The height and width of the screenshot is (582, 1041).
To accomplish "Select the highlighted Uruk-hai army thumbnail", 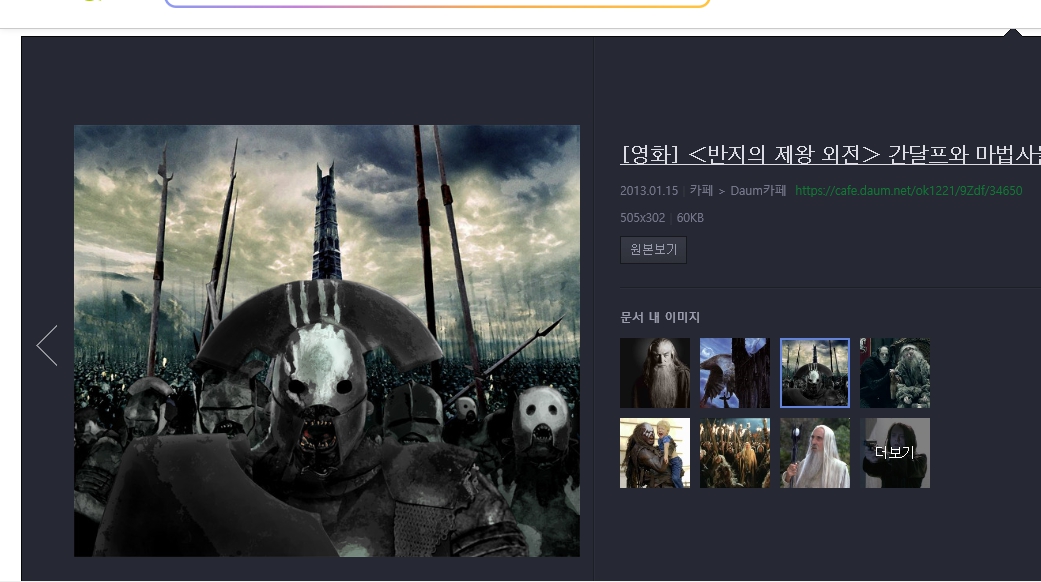I will point(815,373).
